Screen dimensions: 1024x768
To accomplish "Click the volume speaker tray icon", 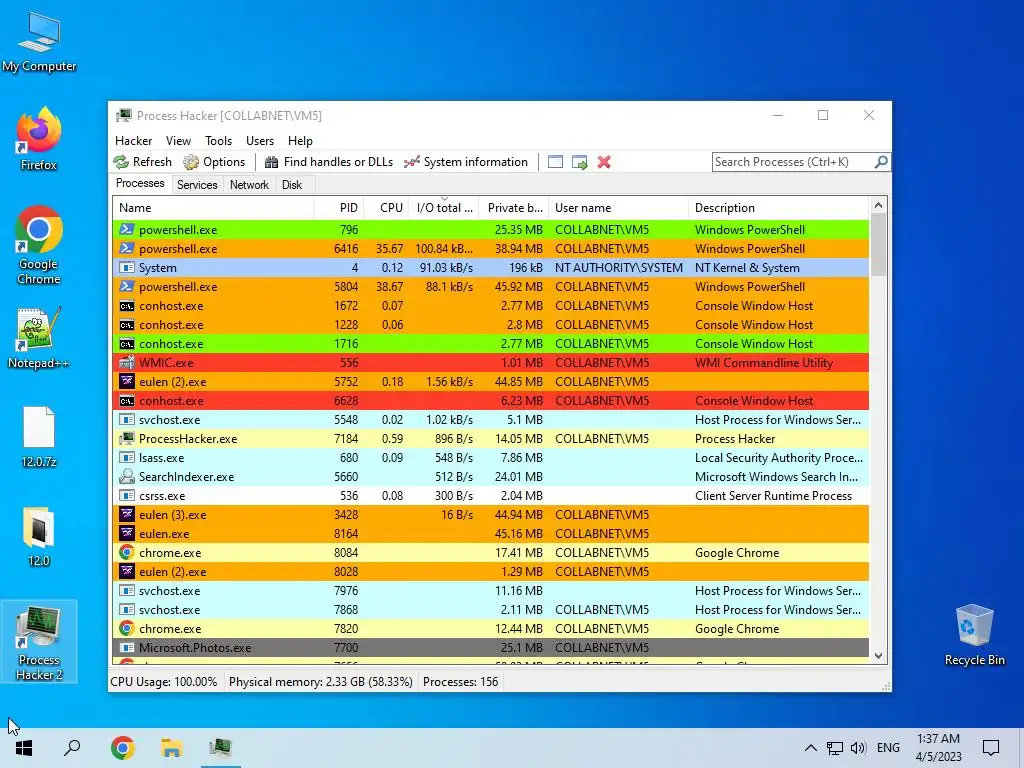I will pos(858,748).
